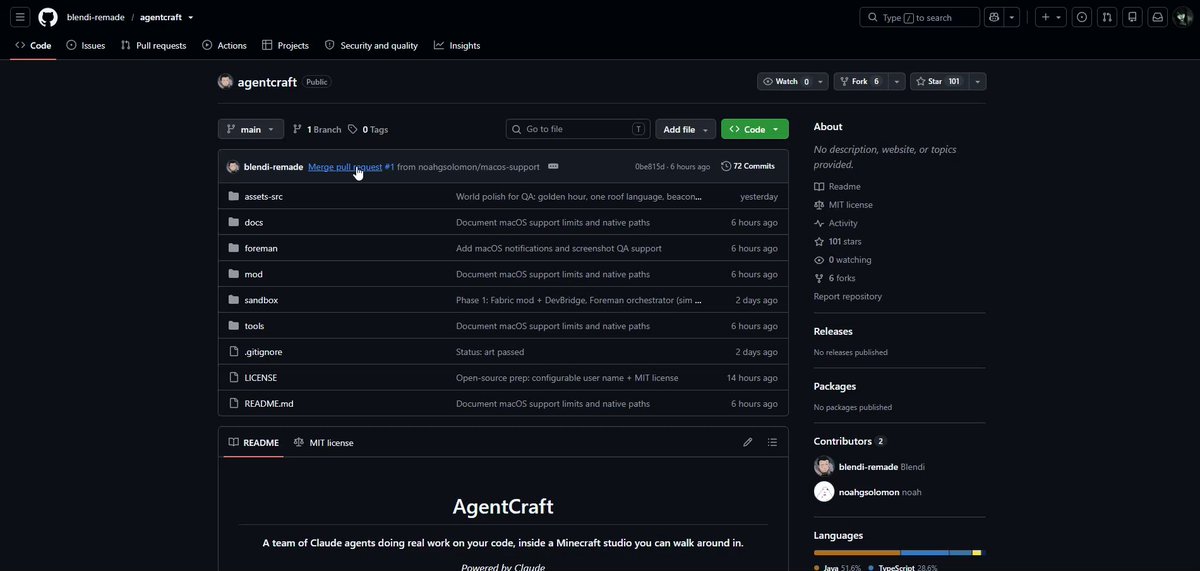Image resolution: width=1200 pixels, height=571 pixels.
Task: Click Watch button to subscribe to notifications
Action: 785,81
